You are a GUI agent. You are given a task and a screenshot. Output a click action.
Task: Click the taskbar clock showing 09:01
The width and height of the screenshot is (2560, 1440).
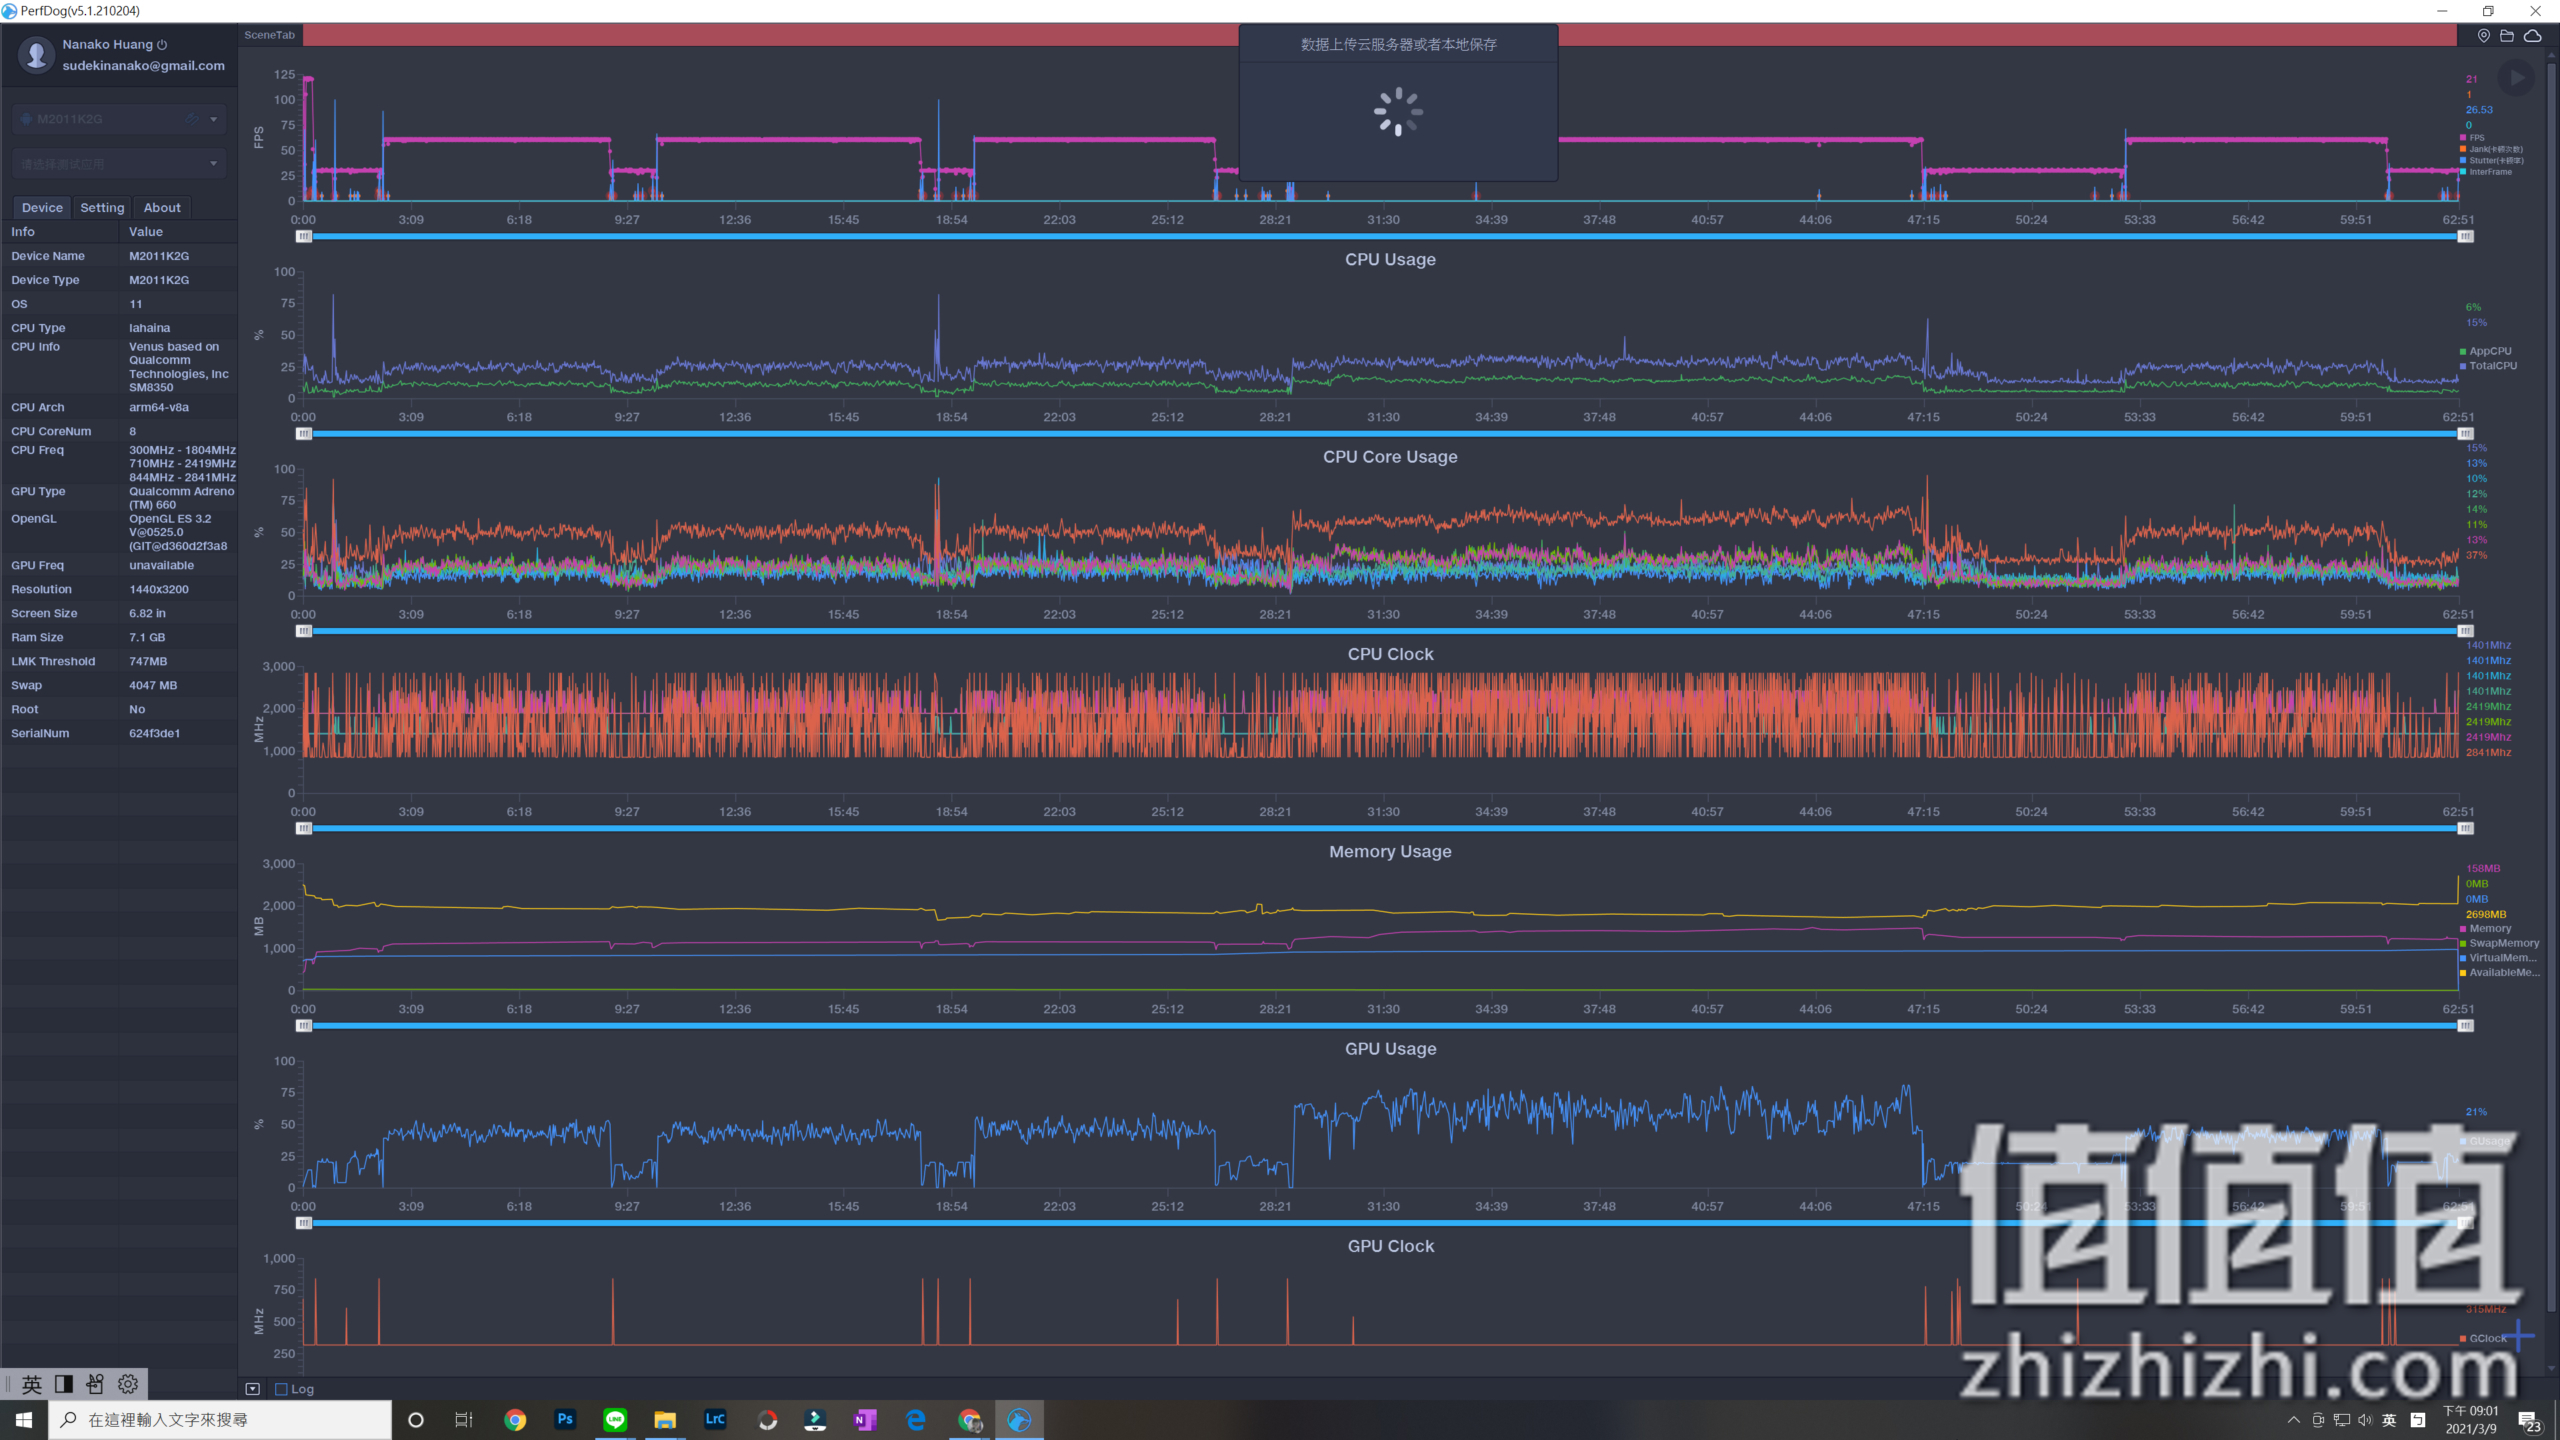pos(2470,1420)
